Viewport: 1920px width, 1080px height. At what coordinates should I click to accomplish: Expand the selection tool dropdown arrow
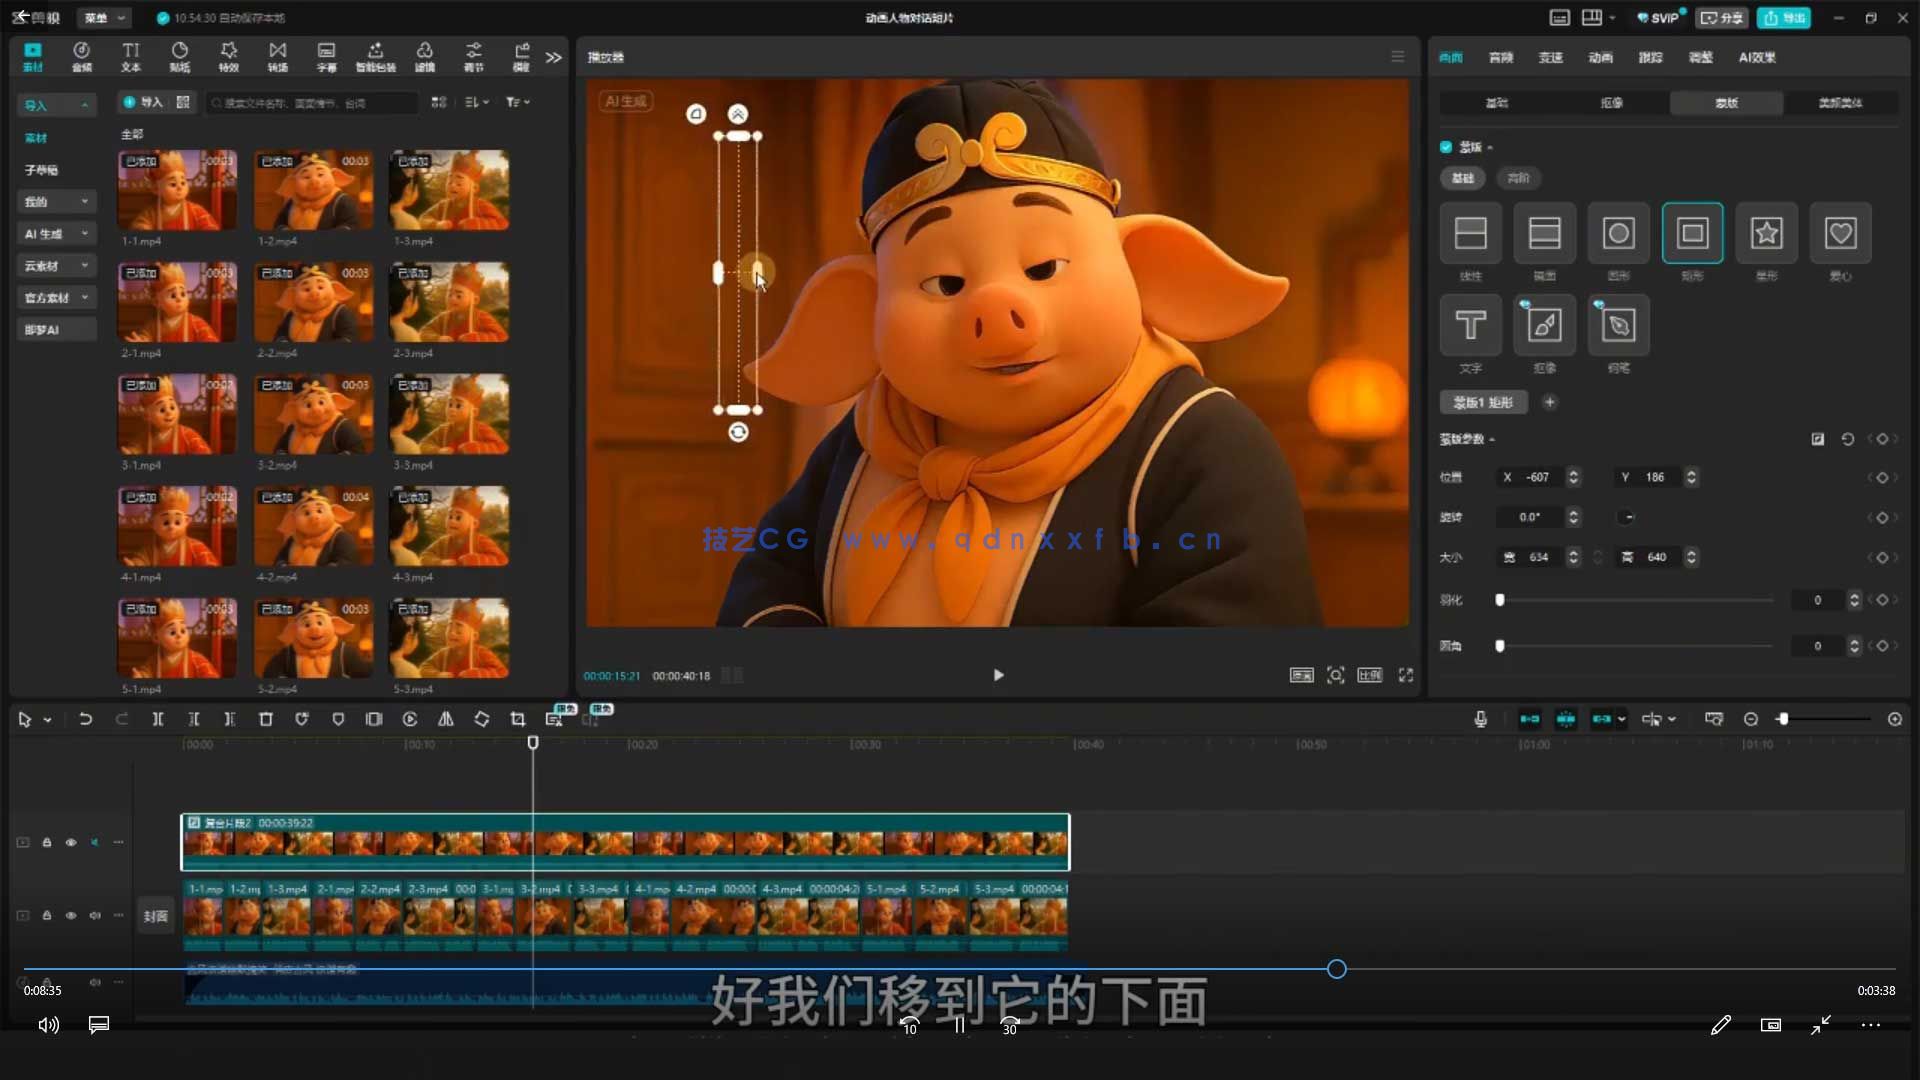pos(48,719)
